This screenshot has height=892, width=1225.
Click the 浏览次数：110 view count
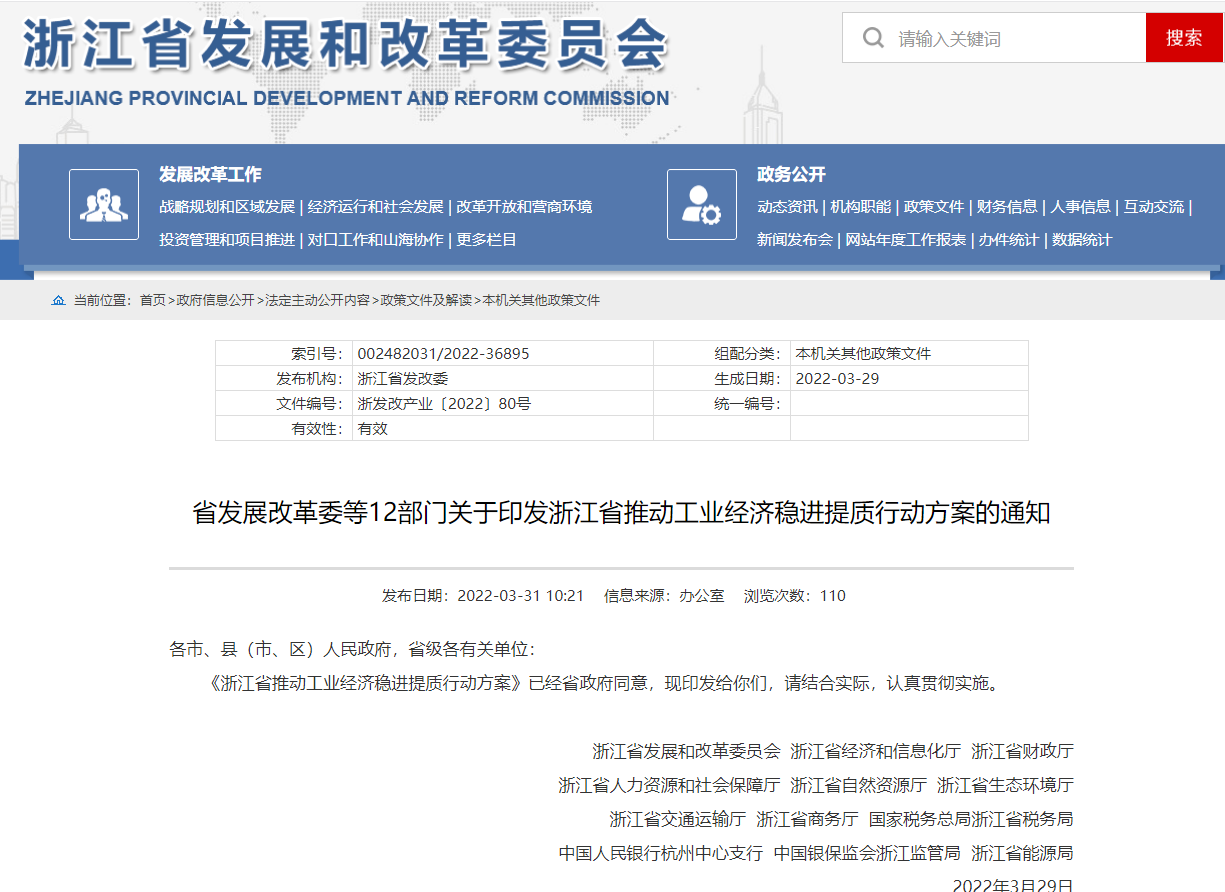tap(795, 596)
